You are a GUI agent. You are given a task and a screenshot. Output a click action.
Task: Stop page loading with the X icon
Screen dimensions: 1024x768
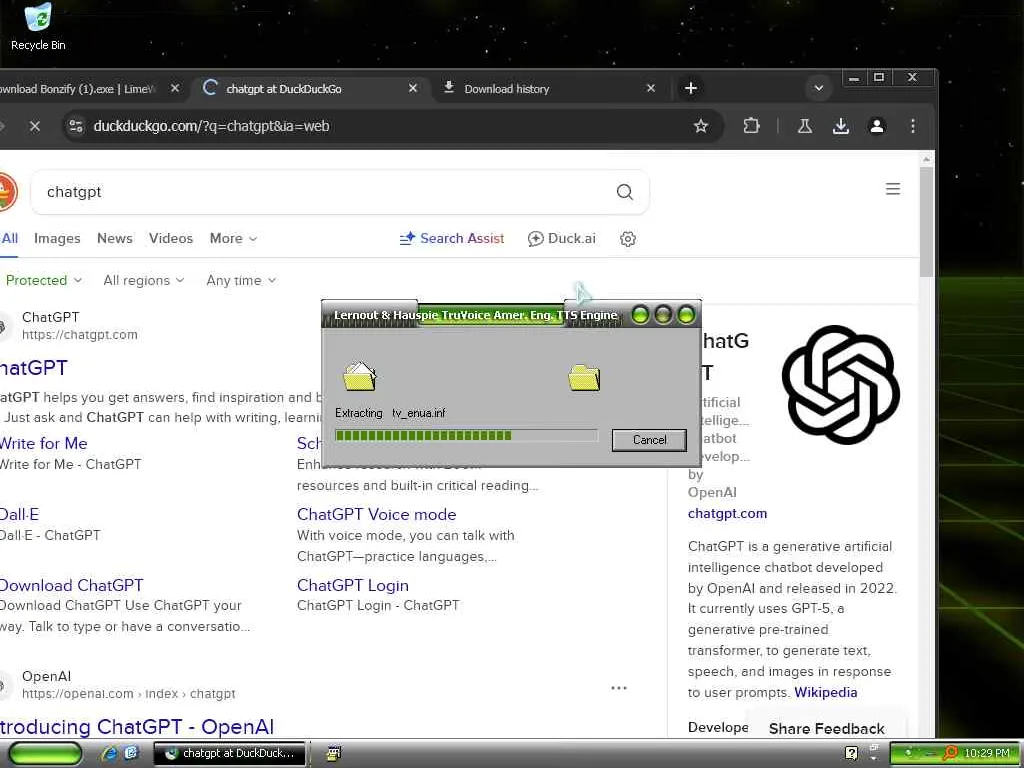coord(35,126)
